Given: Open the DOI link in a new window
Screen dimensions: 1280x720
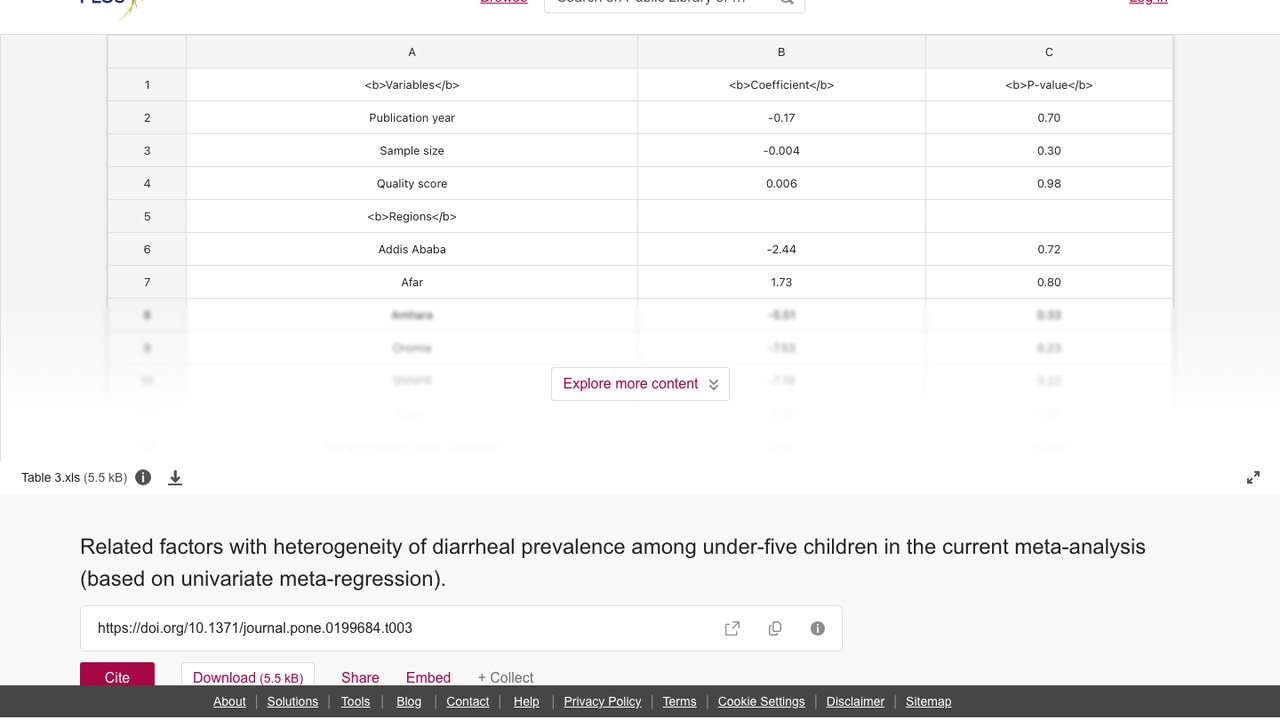Looking at the screenshot, I should click(x=732, y=628).
